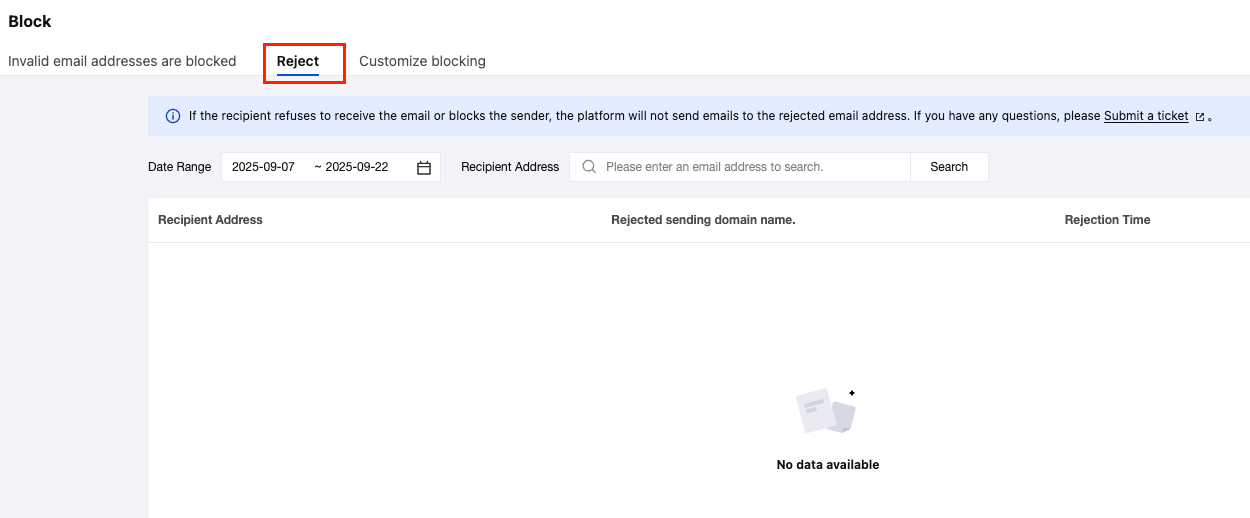The width and height of the screenshot is (1250, 518).
Task: Click the end date 2025-09-22 field
Action: coord(357,167)
